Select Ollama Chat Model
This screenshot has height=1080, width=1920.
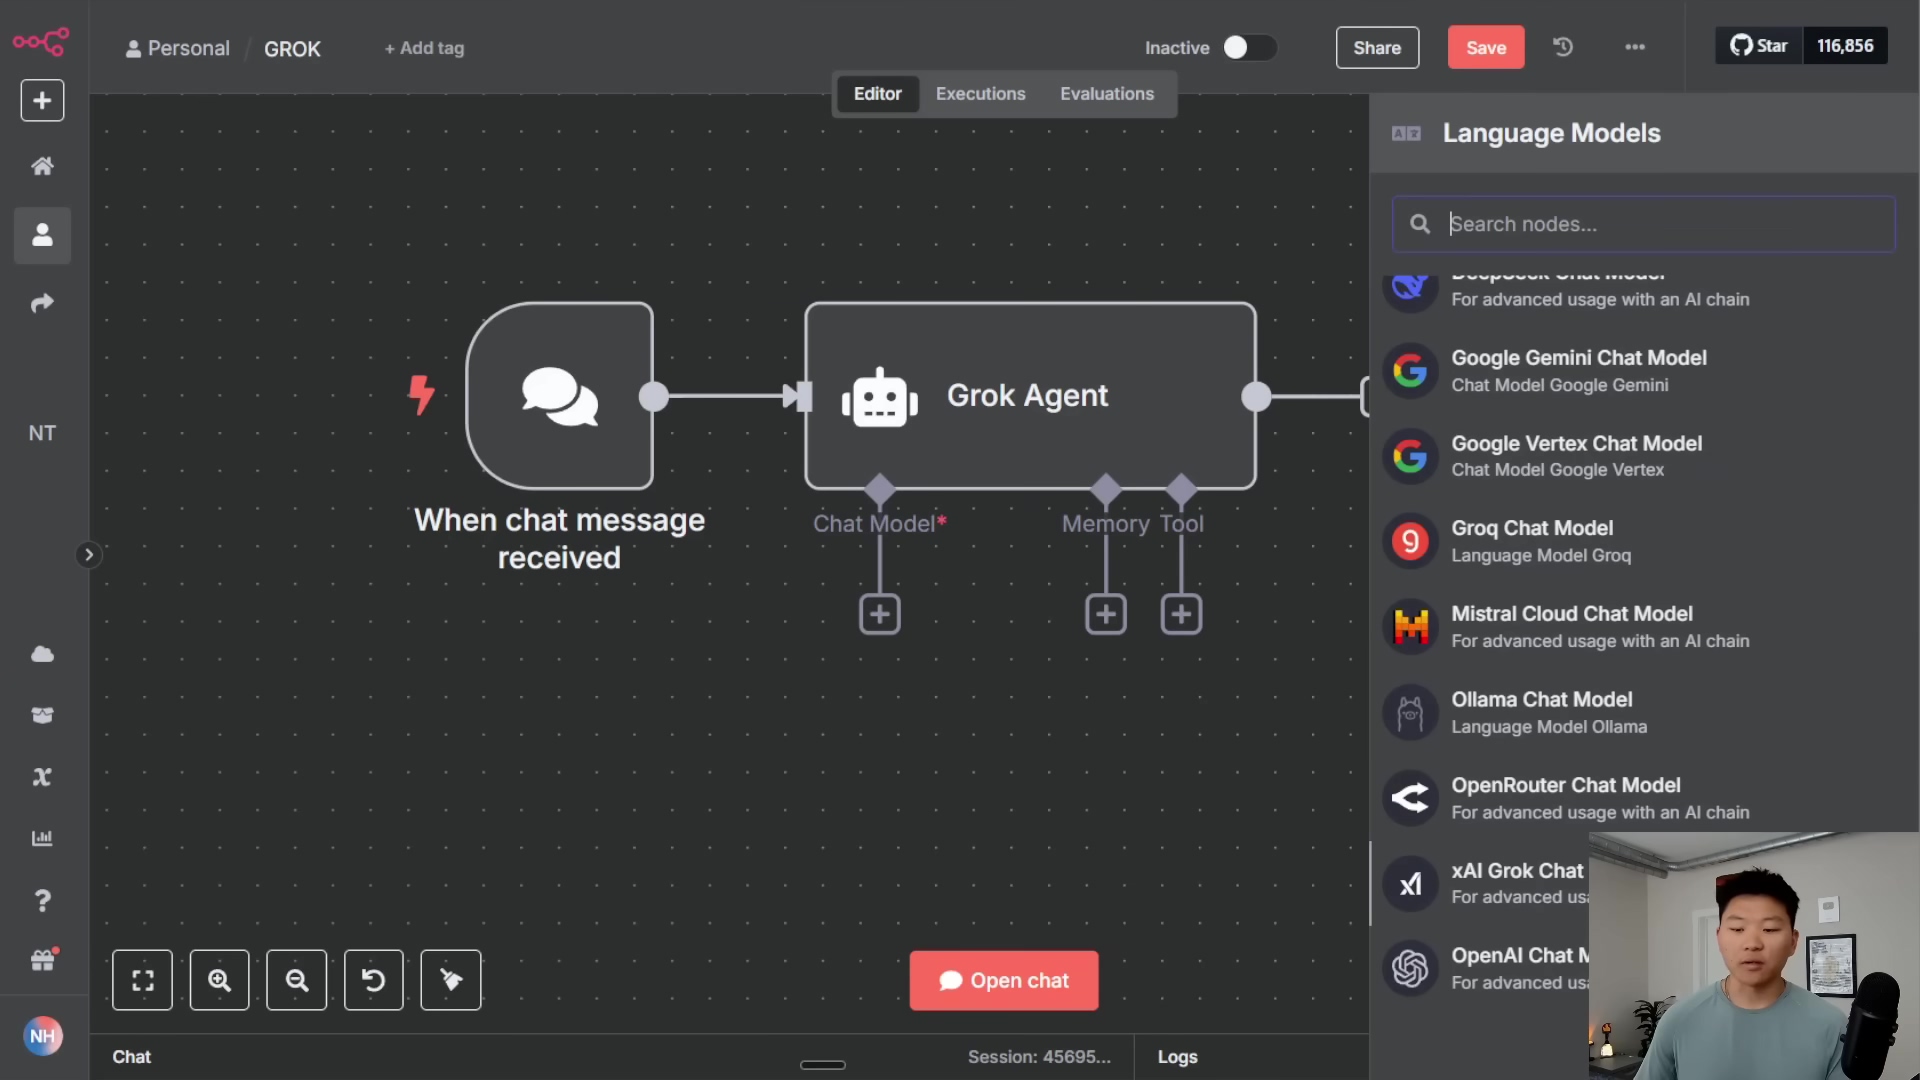[x=1643, y=713]
